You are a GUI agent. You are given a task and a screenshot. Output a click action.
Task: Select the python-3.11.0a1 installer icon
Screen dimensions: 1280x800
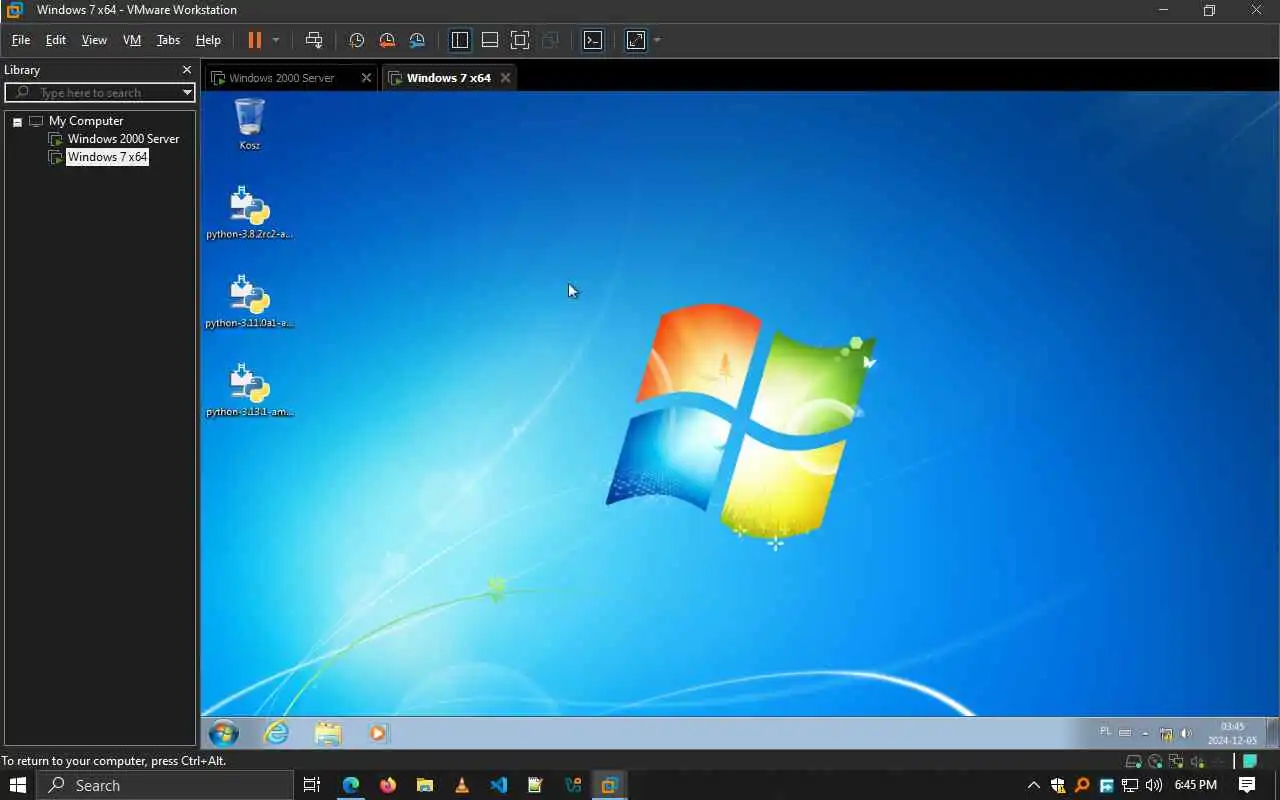[250, 301]
